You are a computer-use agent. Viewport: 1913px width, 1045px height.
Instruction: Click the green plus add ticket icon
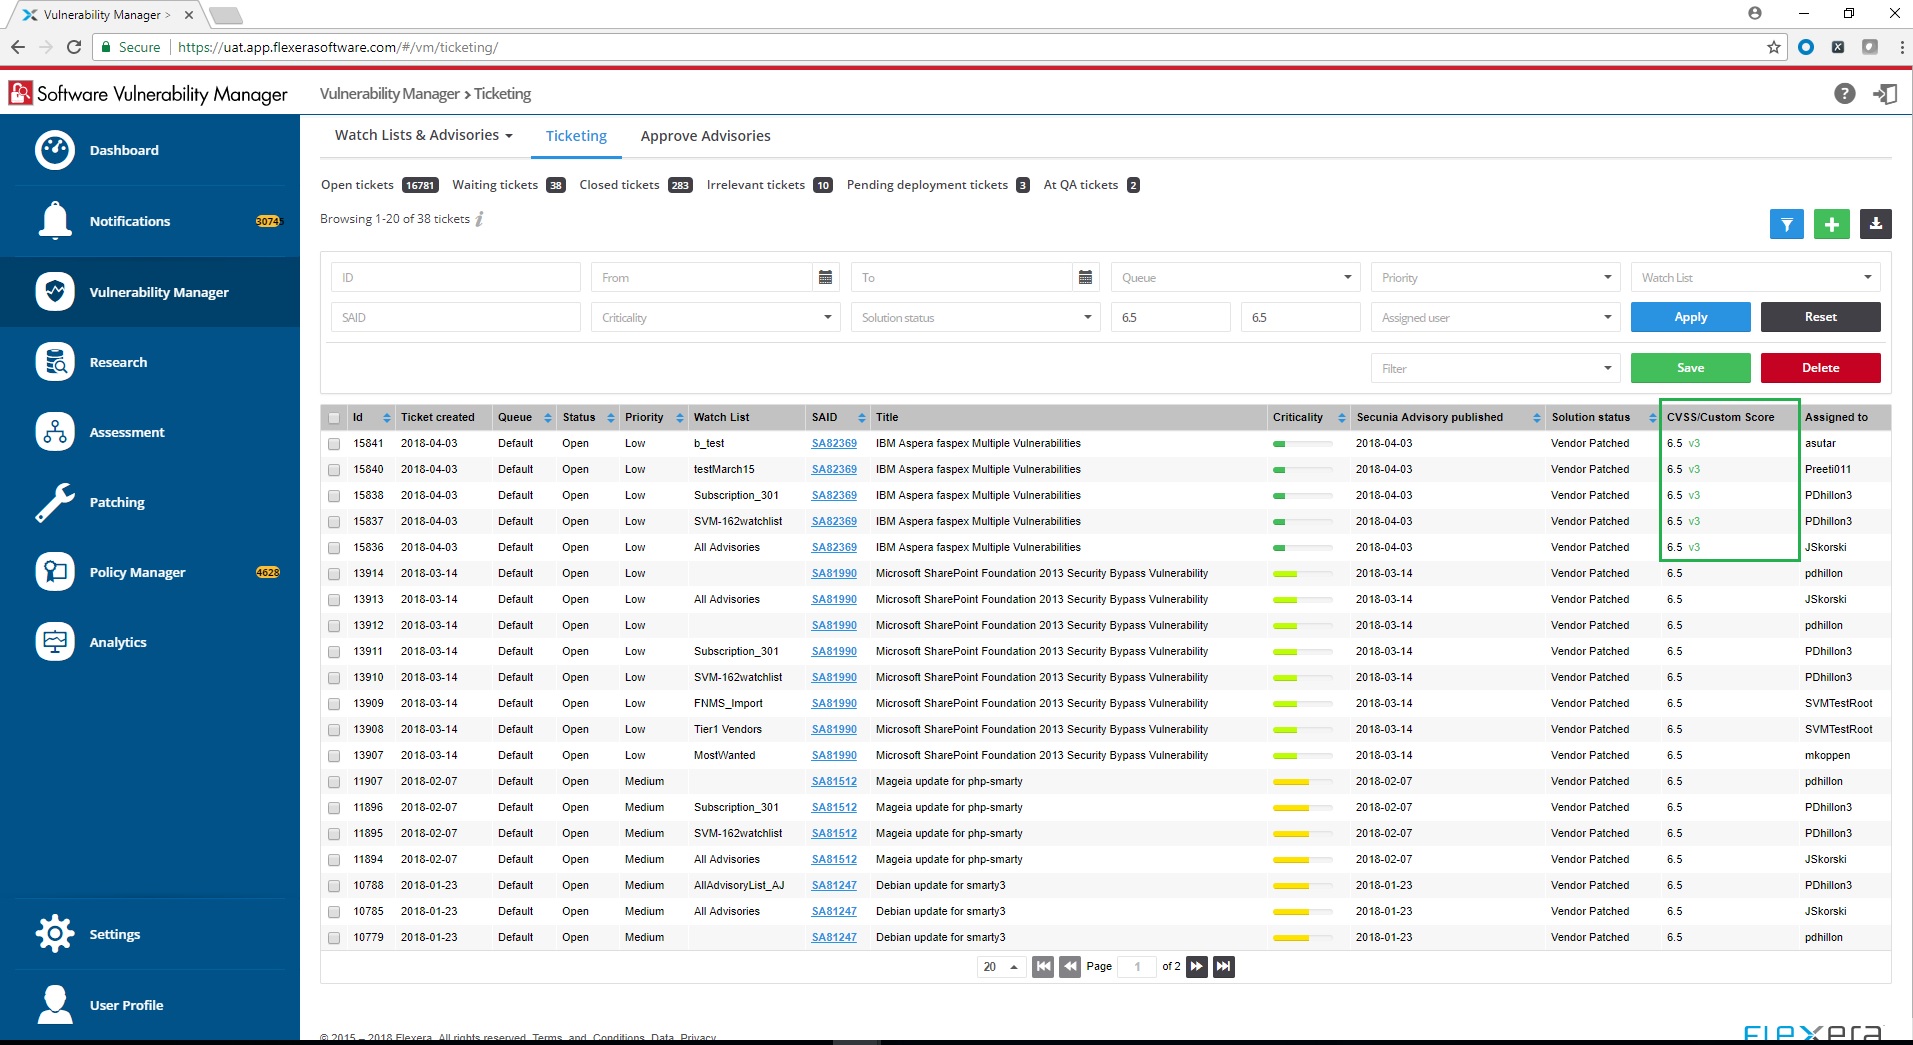pyautogui.click(x=1831, y=224)
